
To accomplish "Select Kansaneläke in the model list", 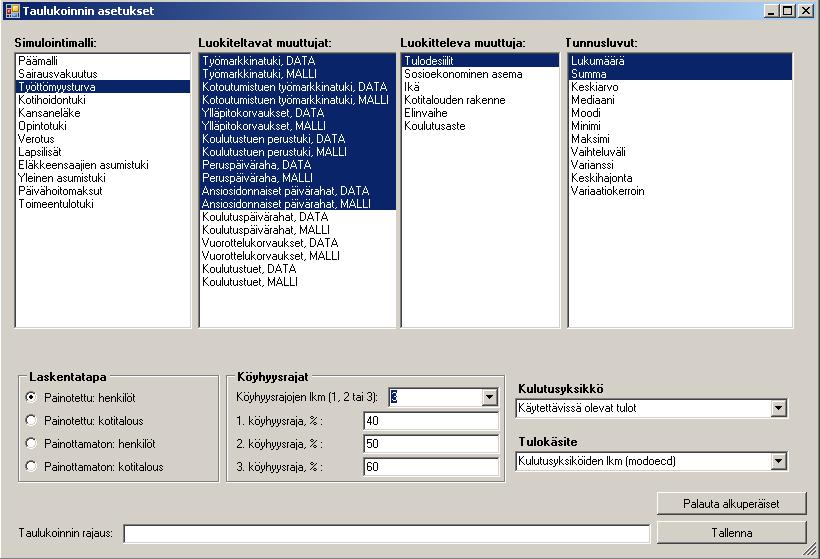I will coord(103,113).
